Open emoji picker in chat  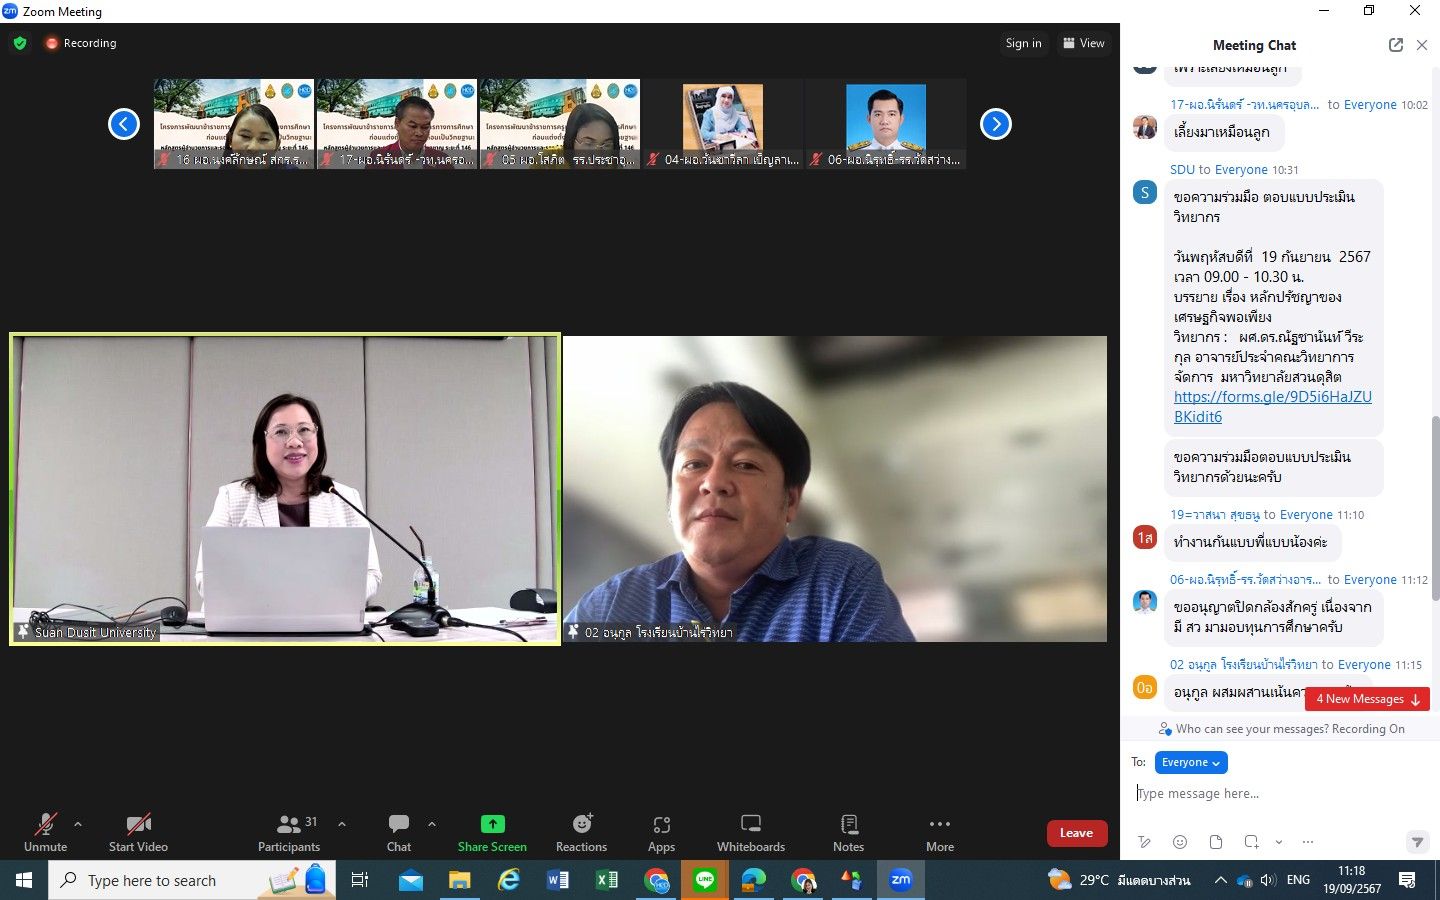tap(1180, 842)
